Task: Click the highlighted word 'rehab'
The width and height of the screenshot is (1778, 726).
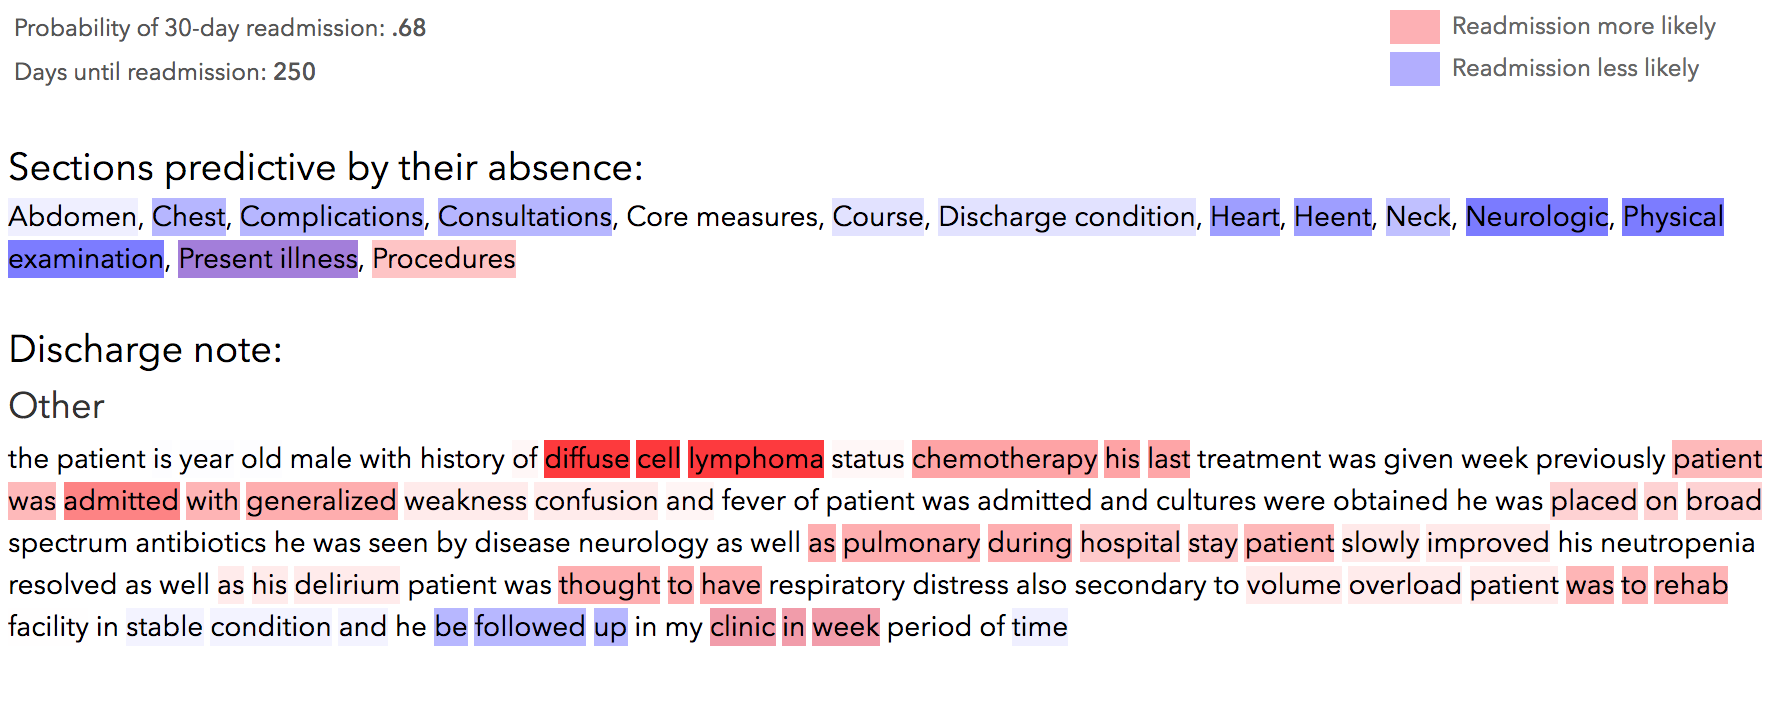Action: pyautogui.click(x=1690, y=585)
